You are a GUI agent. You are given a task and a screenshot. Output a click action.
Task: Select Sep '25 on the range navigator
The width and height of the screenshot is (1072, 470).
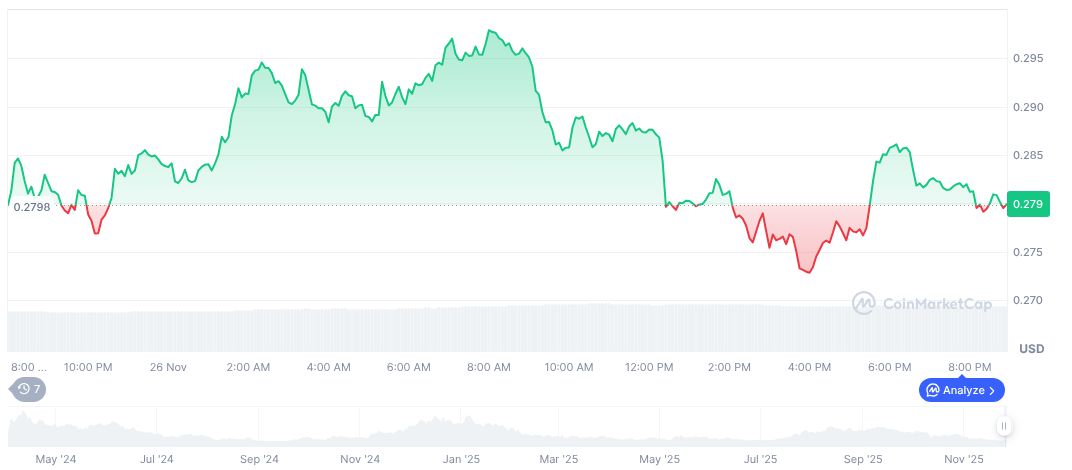point(862,459)
